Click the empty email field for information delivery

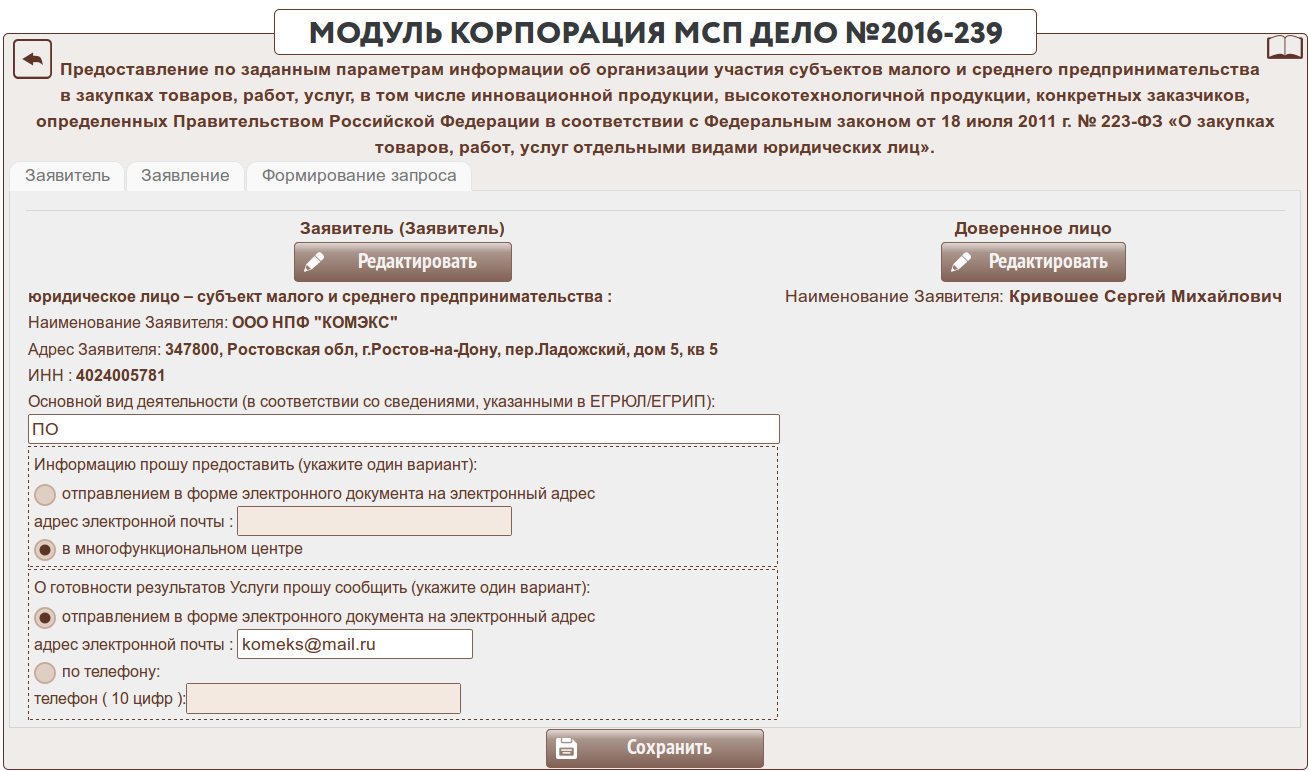coord(374,521)
